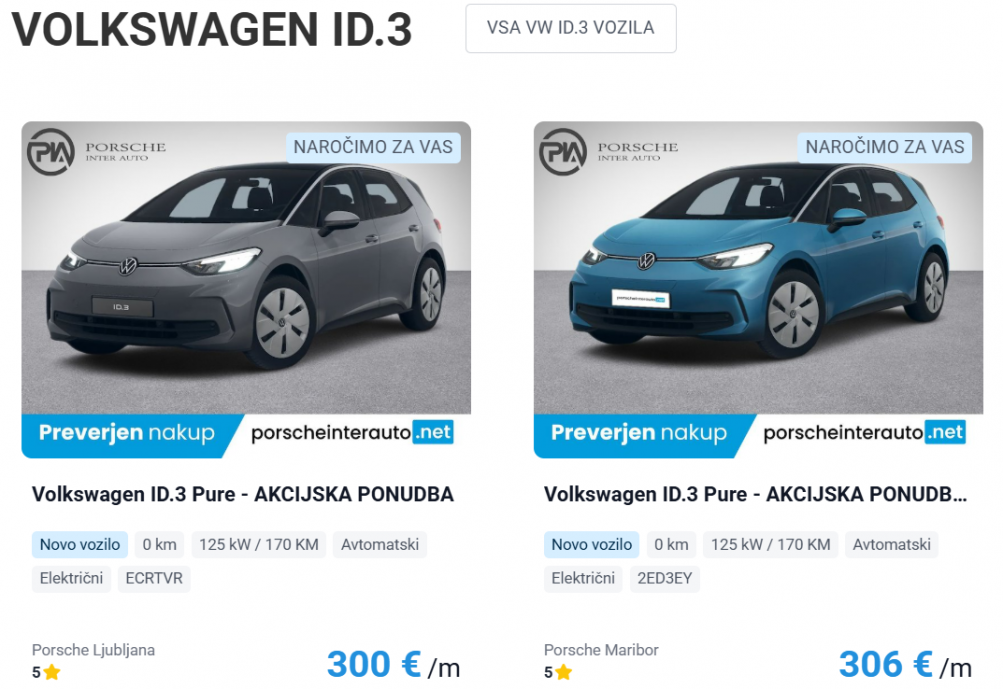Viewport: 1003px width, 689px height.
Task: Open the VSA VW ID.3 VOZILA button
Action: coord(571,28)
